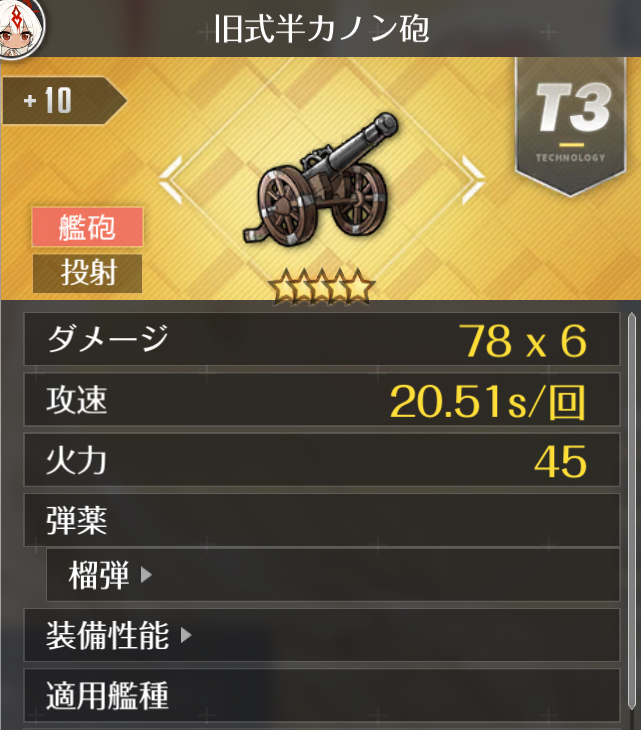Screen dimensions: 641x730
Task: Click the red 艦砲 type tag
Action: click(87, 227)
